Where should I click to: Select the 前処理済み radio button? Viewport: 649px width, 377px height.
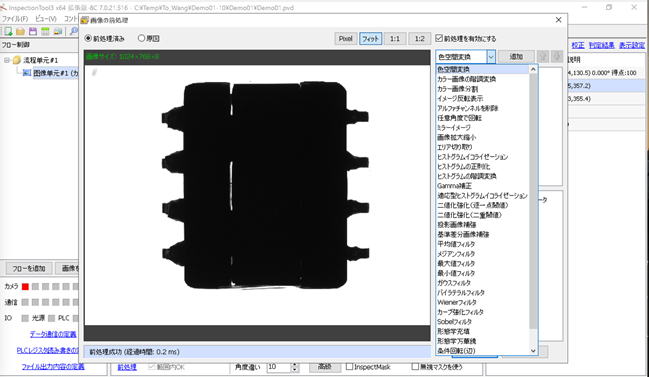click(88, 38)
